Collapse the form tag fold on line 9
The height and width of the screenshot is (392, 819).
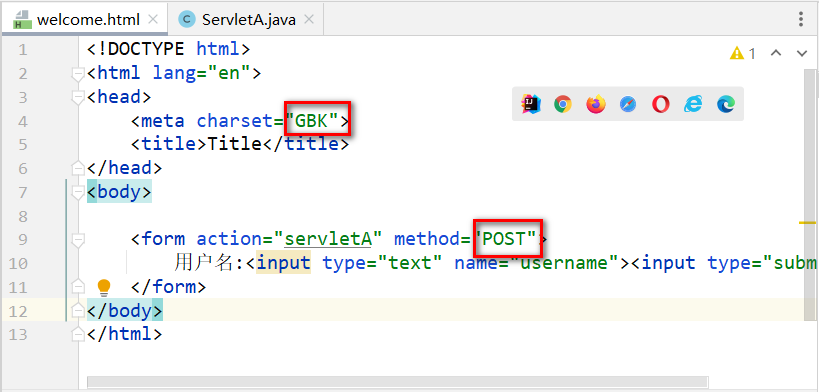[78, 240]
